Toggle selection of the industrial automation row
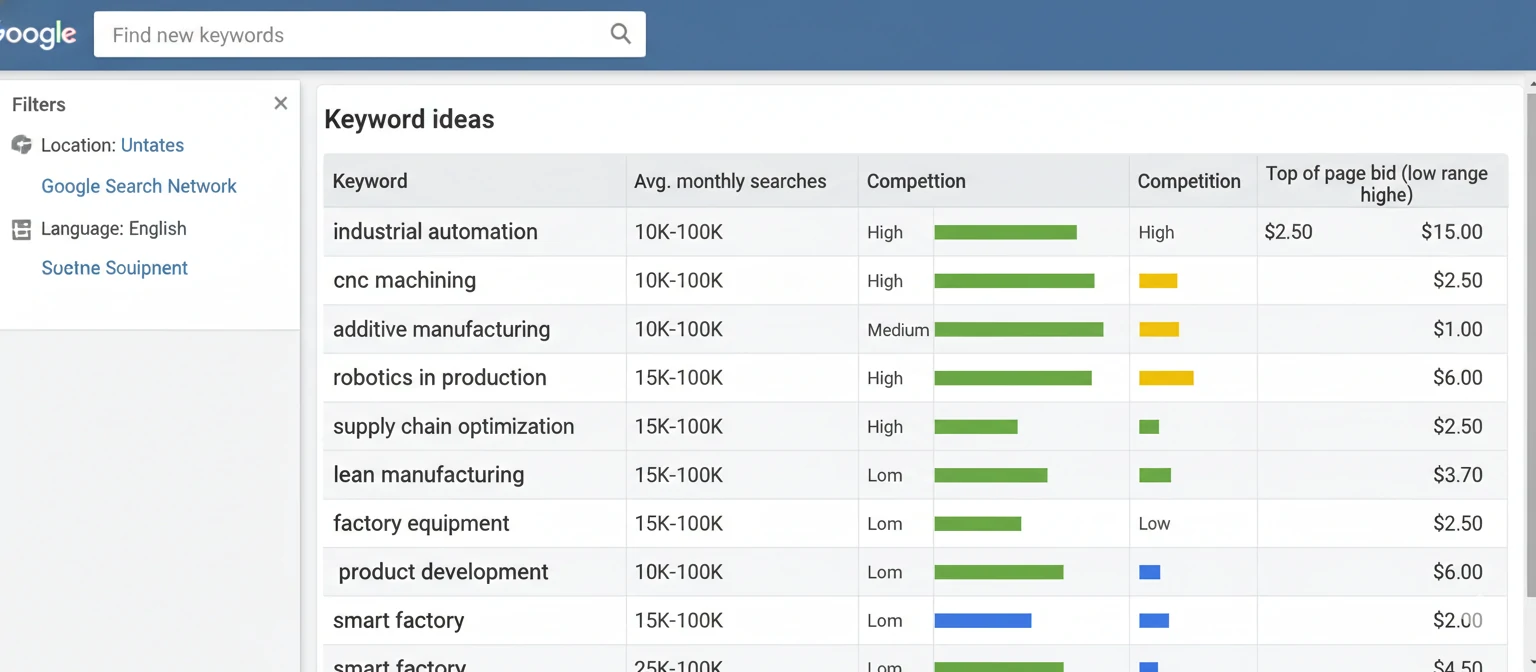The image size is (1536, 672). (x=435, y=231)
